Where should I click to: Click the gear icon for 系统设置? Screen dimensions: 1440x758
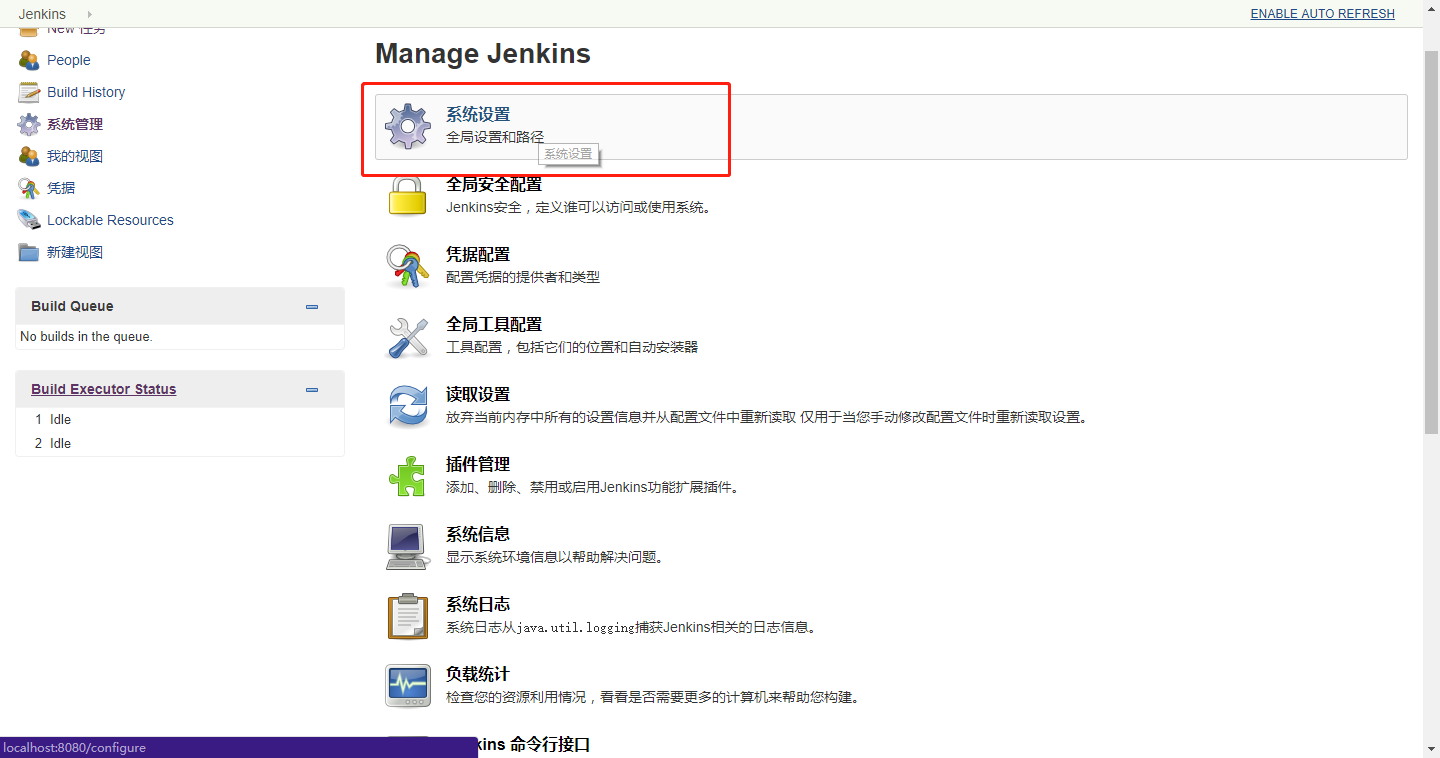tap(408, 126)
